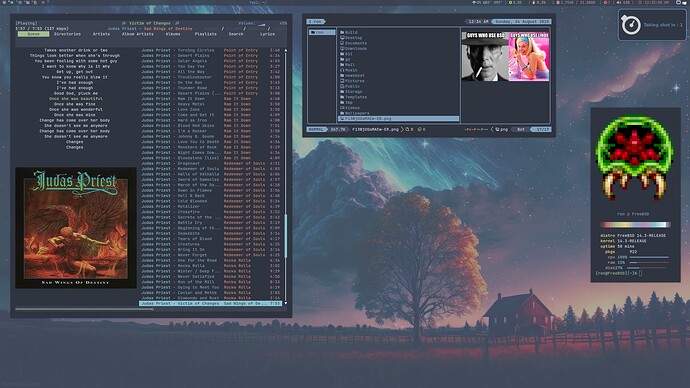Select the Never Forget track row

click(211, 255)
